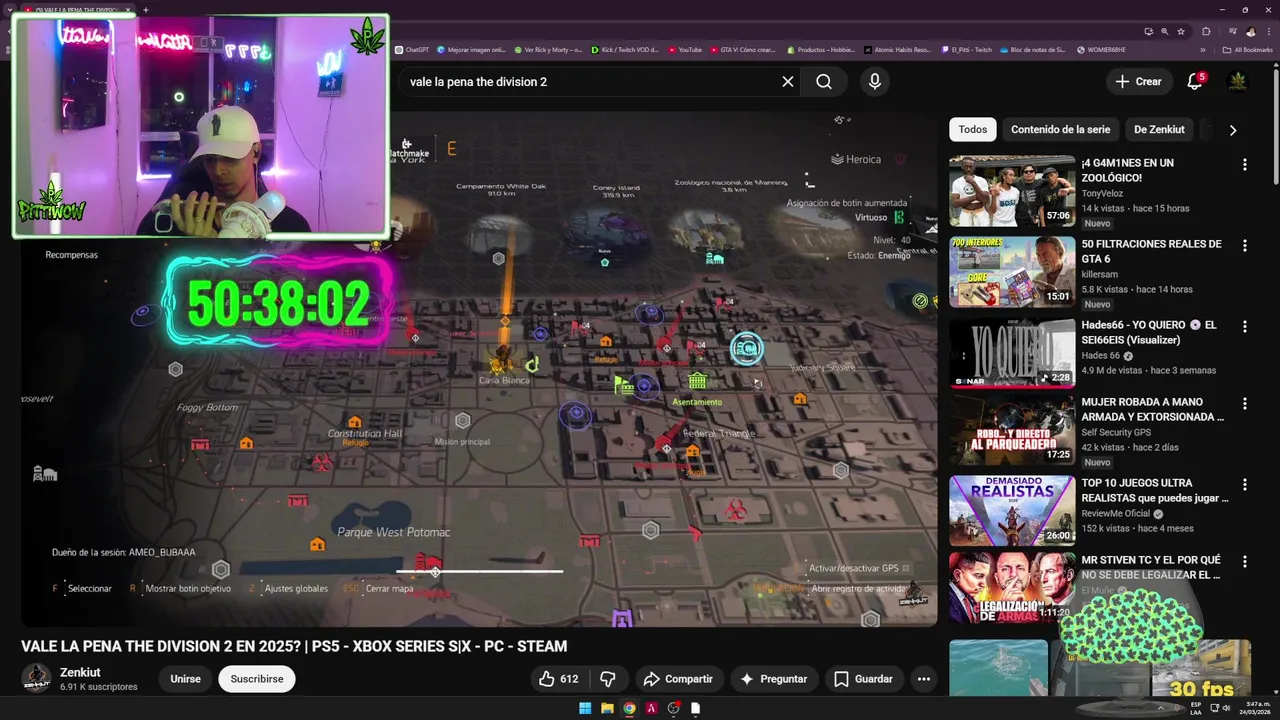1280x720 pixels.
Task: Open the 'TOP 10 JUEGOS ULTRA REALISTAS' thumbnail
Action: coord(1012,511)
